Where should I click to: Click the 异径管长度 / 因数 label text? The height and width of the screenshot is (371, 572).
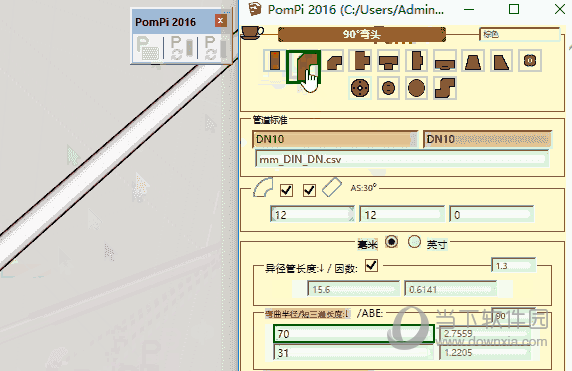(x=311, y=269)
